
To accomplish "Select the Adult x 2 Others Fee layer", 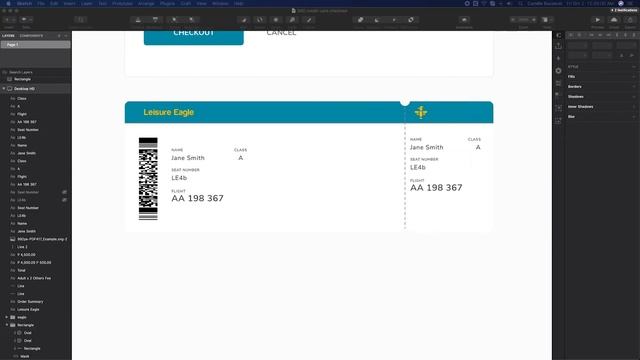I will [34, 278].
